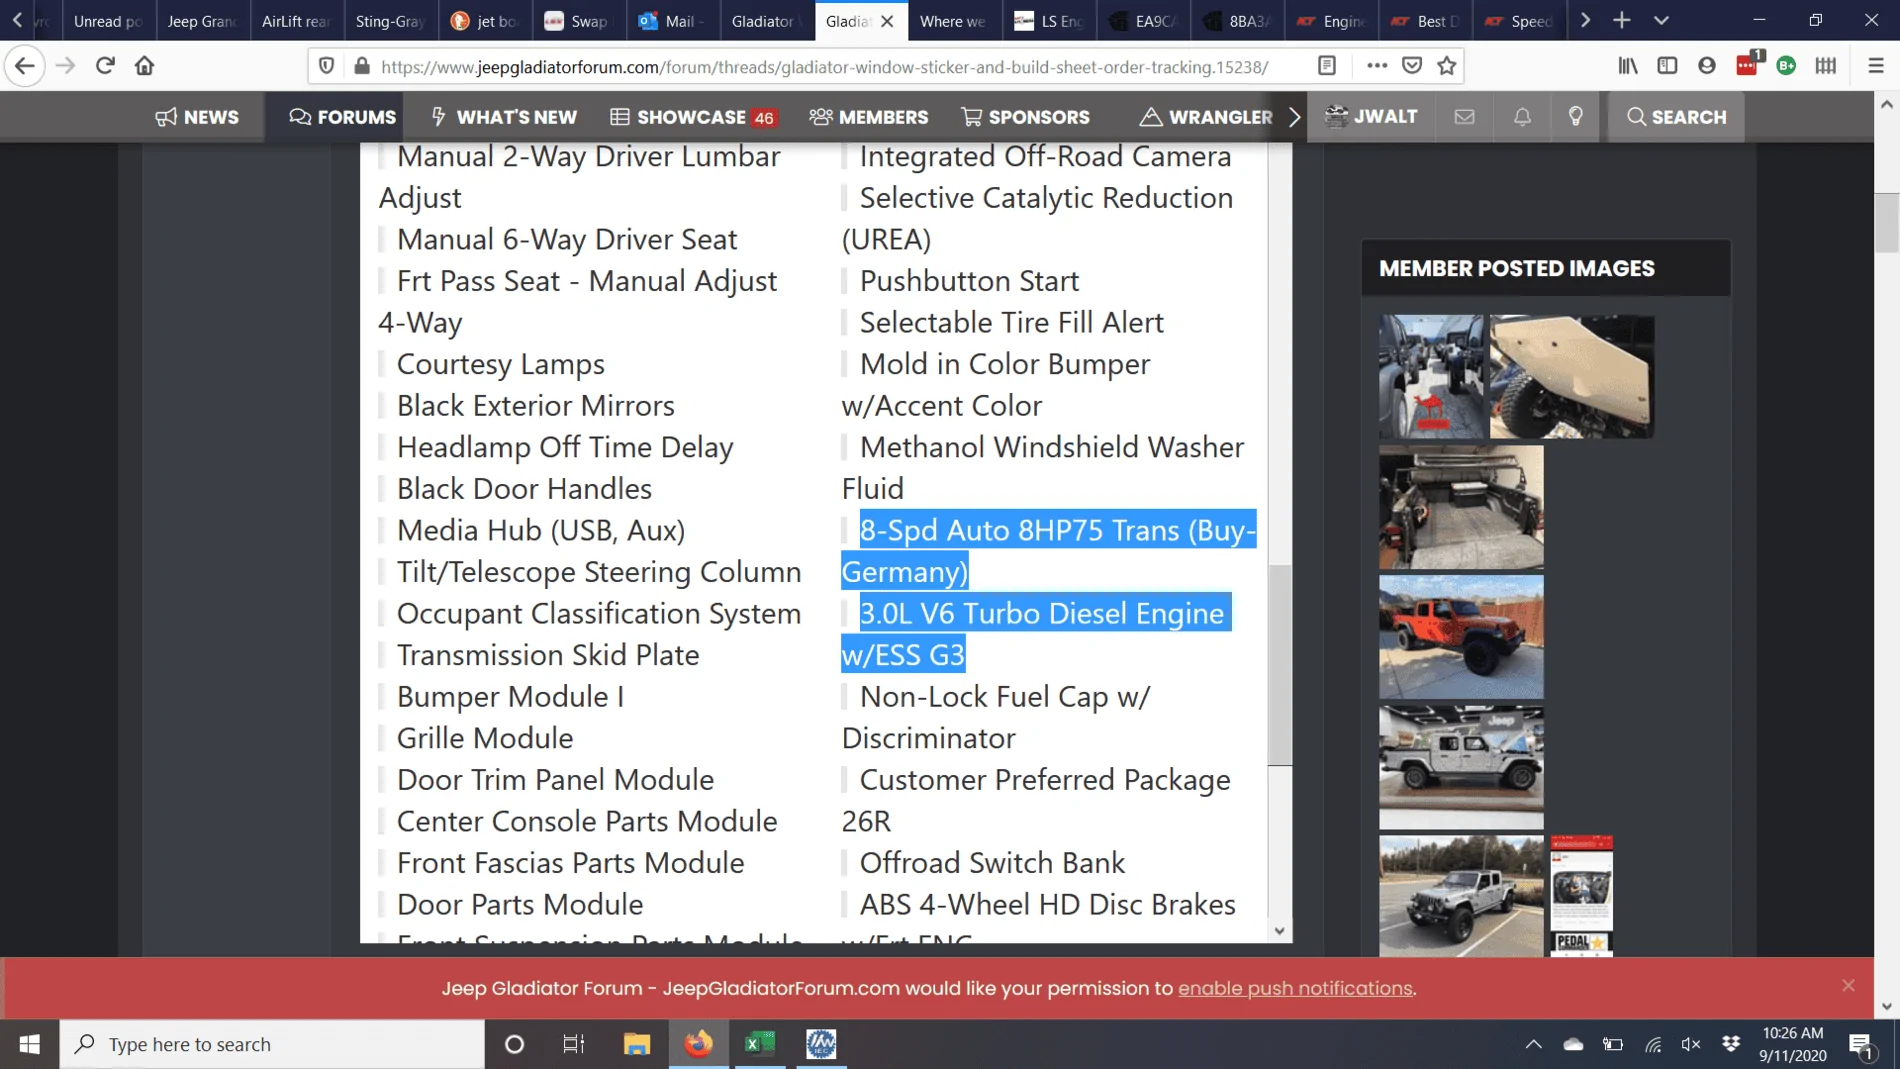Select 'Courtesy Lamps' text
The image size is (1900, 1069).
(x=501, y=364)
